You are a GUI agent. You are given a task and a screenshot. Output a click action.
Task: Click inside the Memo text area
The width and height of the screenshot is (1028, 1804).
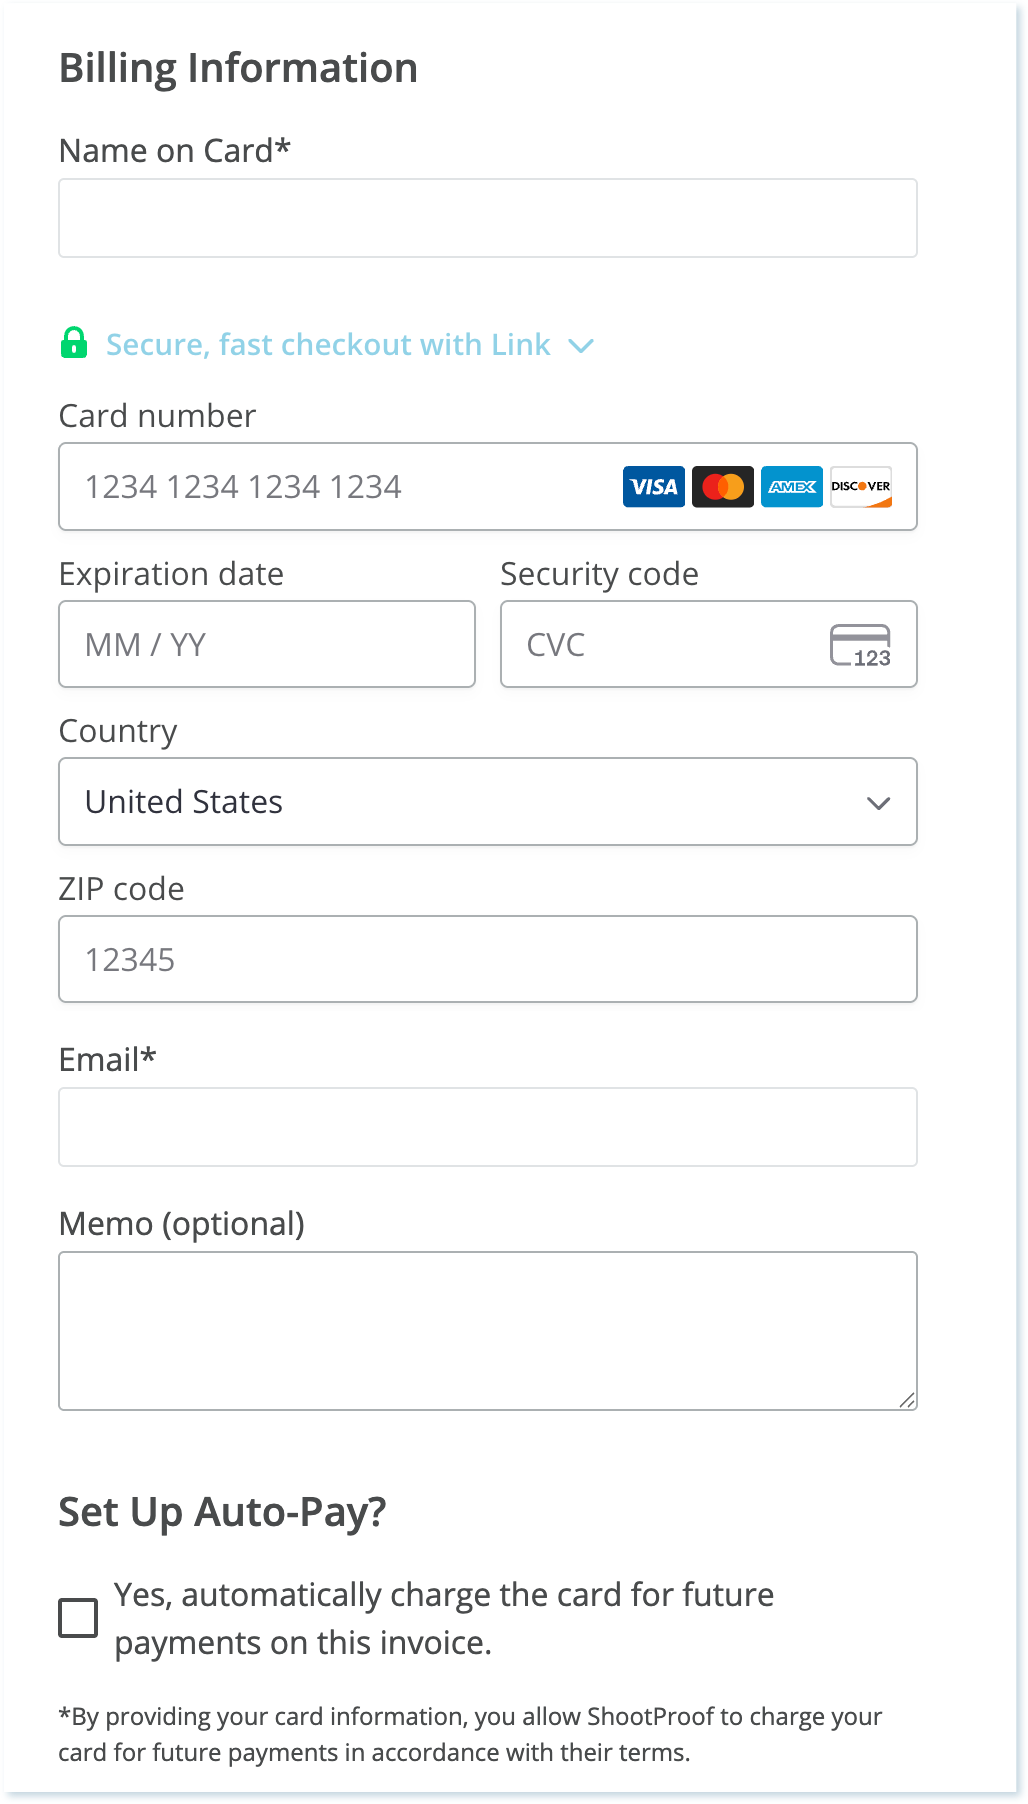(488, 1330)
